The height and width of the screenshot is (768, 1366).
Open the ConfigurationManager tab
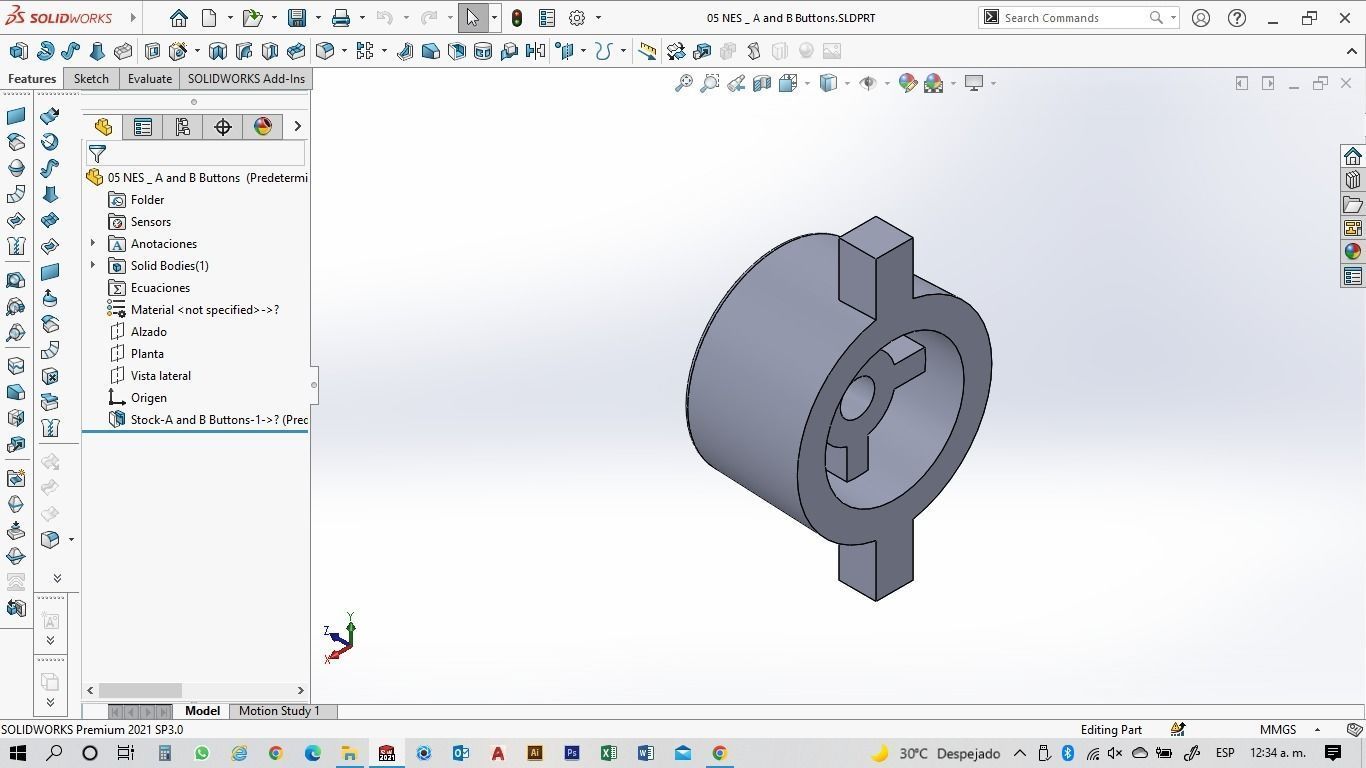(x=183, y=126)
